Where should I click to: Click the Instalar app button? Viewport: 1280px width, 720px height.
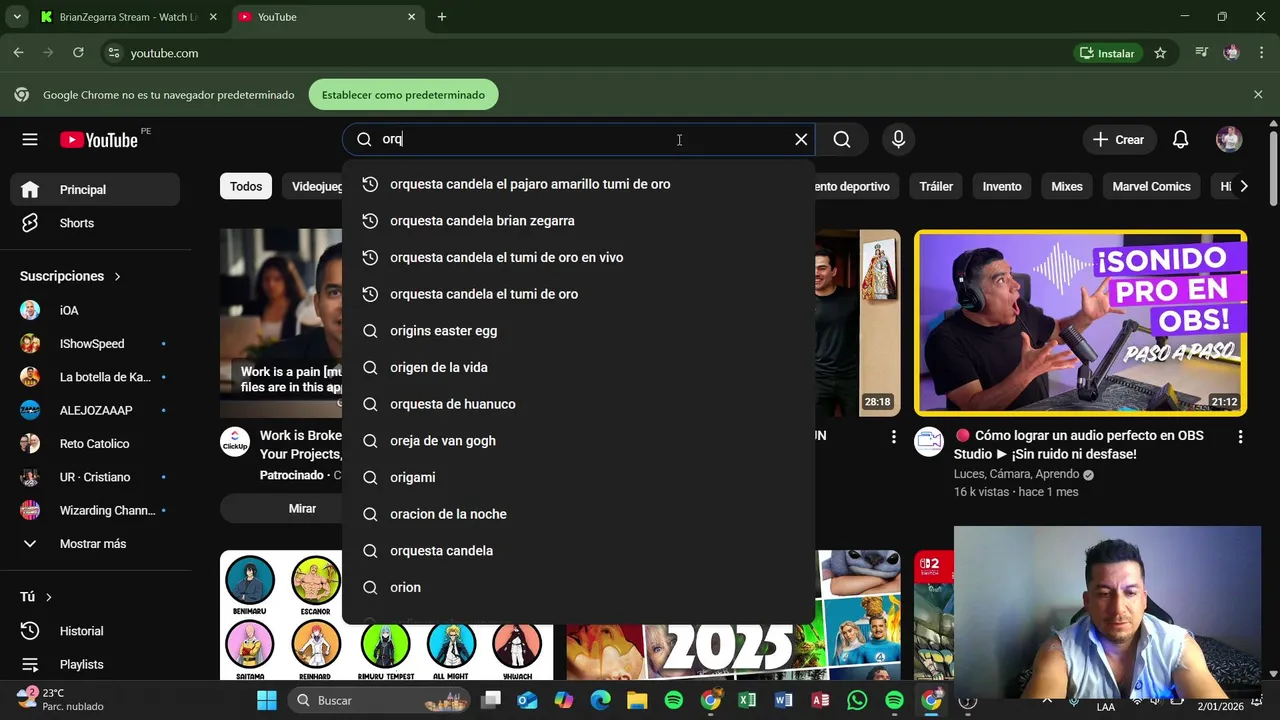click(x=1107, y=53)
